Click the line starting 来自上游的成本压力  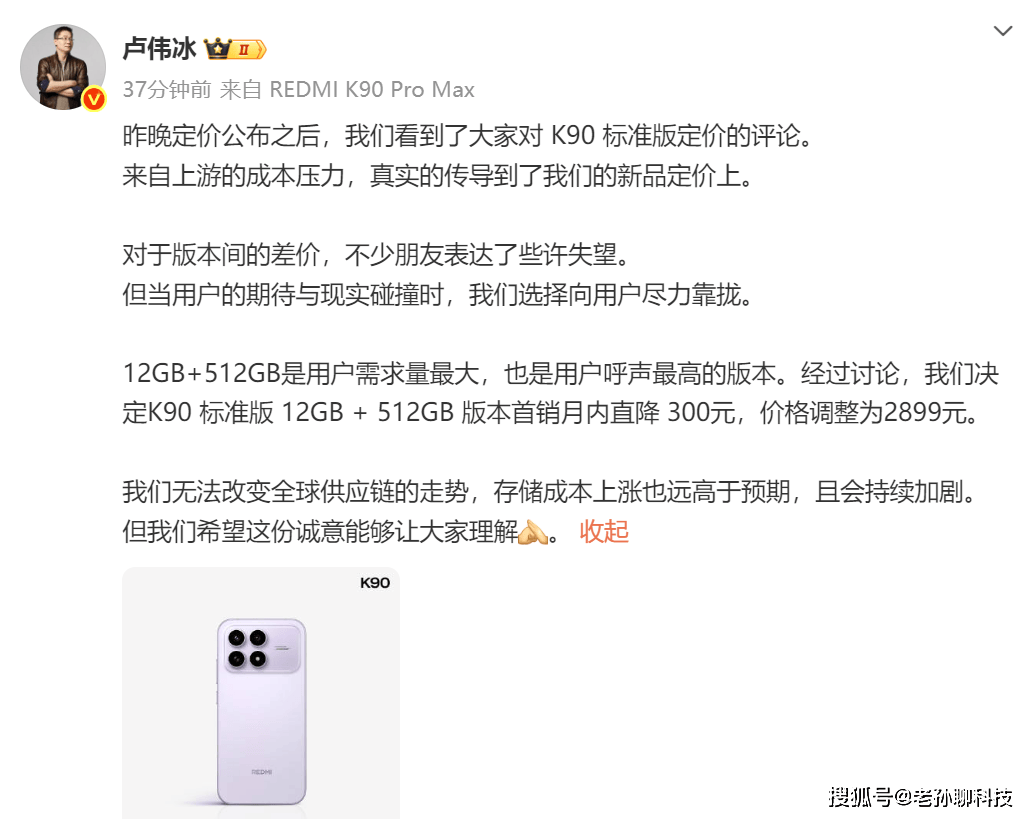(x=438, y=176)
